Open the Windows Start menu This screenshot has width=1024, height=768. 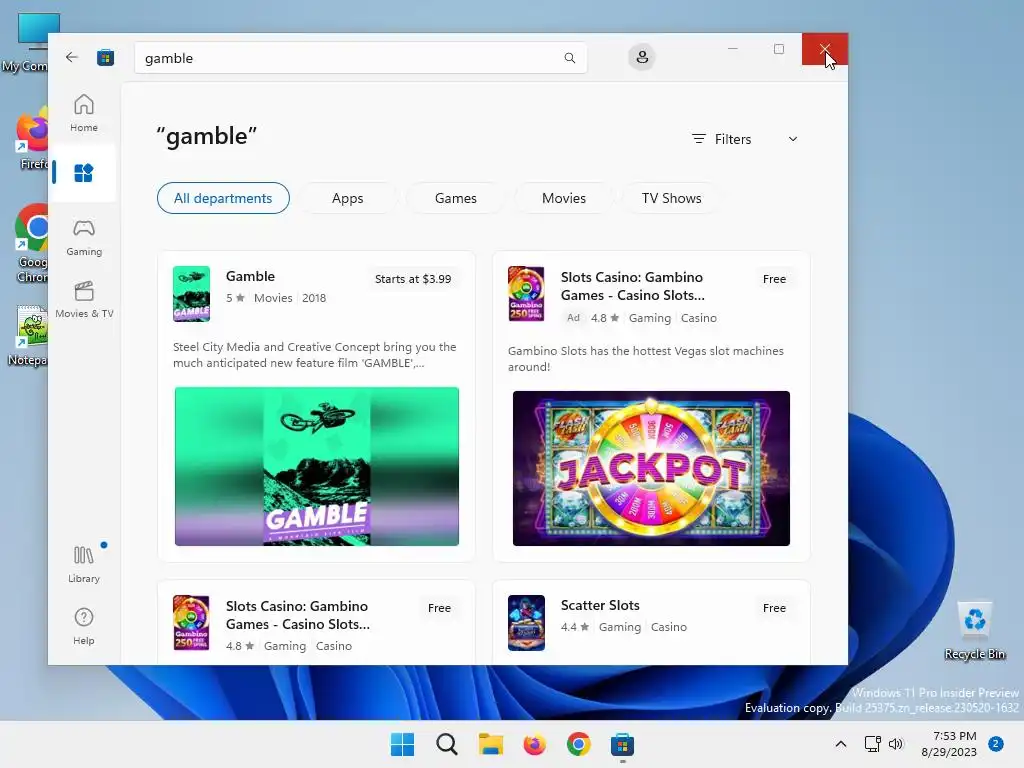point(402,744)
